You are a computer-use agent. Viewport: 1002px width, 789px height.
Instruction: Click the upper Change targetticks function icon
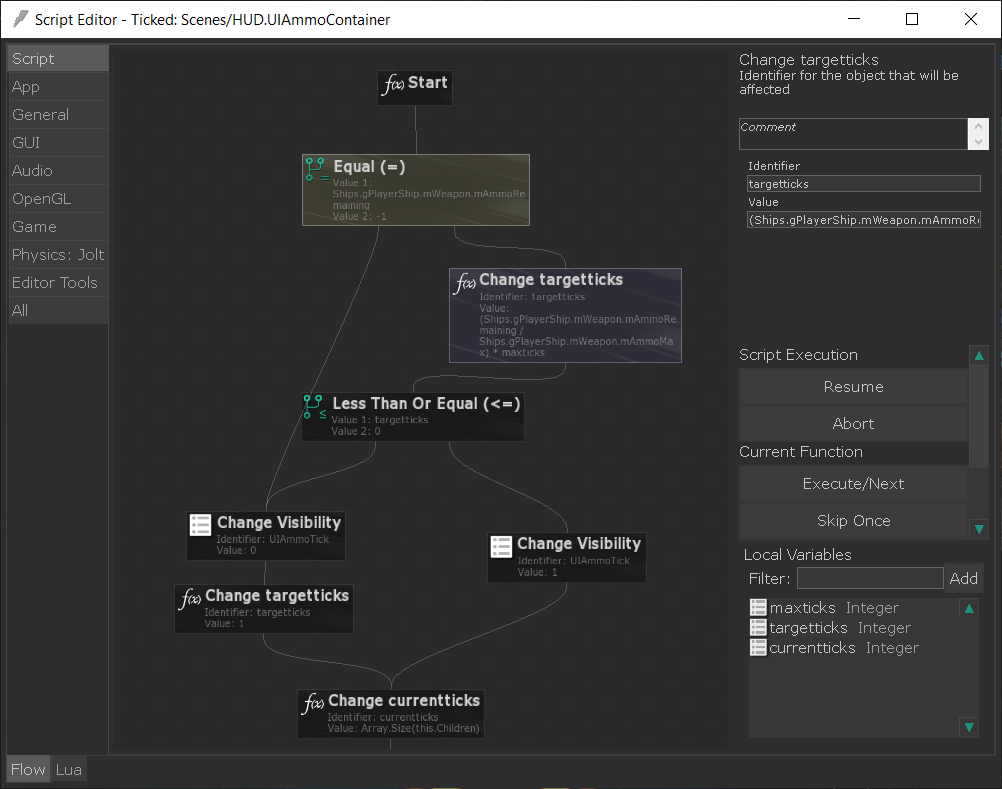click(465, 282)
